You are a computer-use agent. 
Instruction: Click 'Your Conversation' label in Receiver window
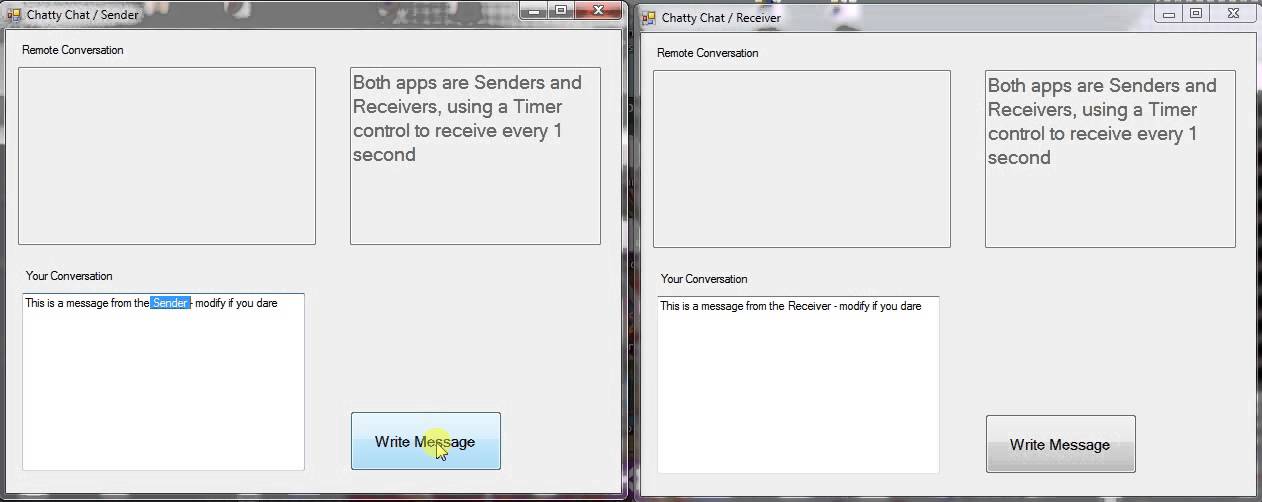tap(704, 279)
